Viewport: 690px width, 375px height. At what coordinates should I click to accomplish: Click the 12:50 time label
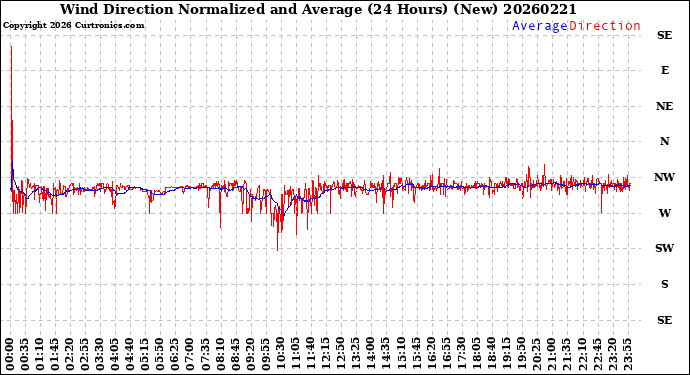341,355
